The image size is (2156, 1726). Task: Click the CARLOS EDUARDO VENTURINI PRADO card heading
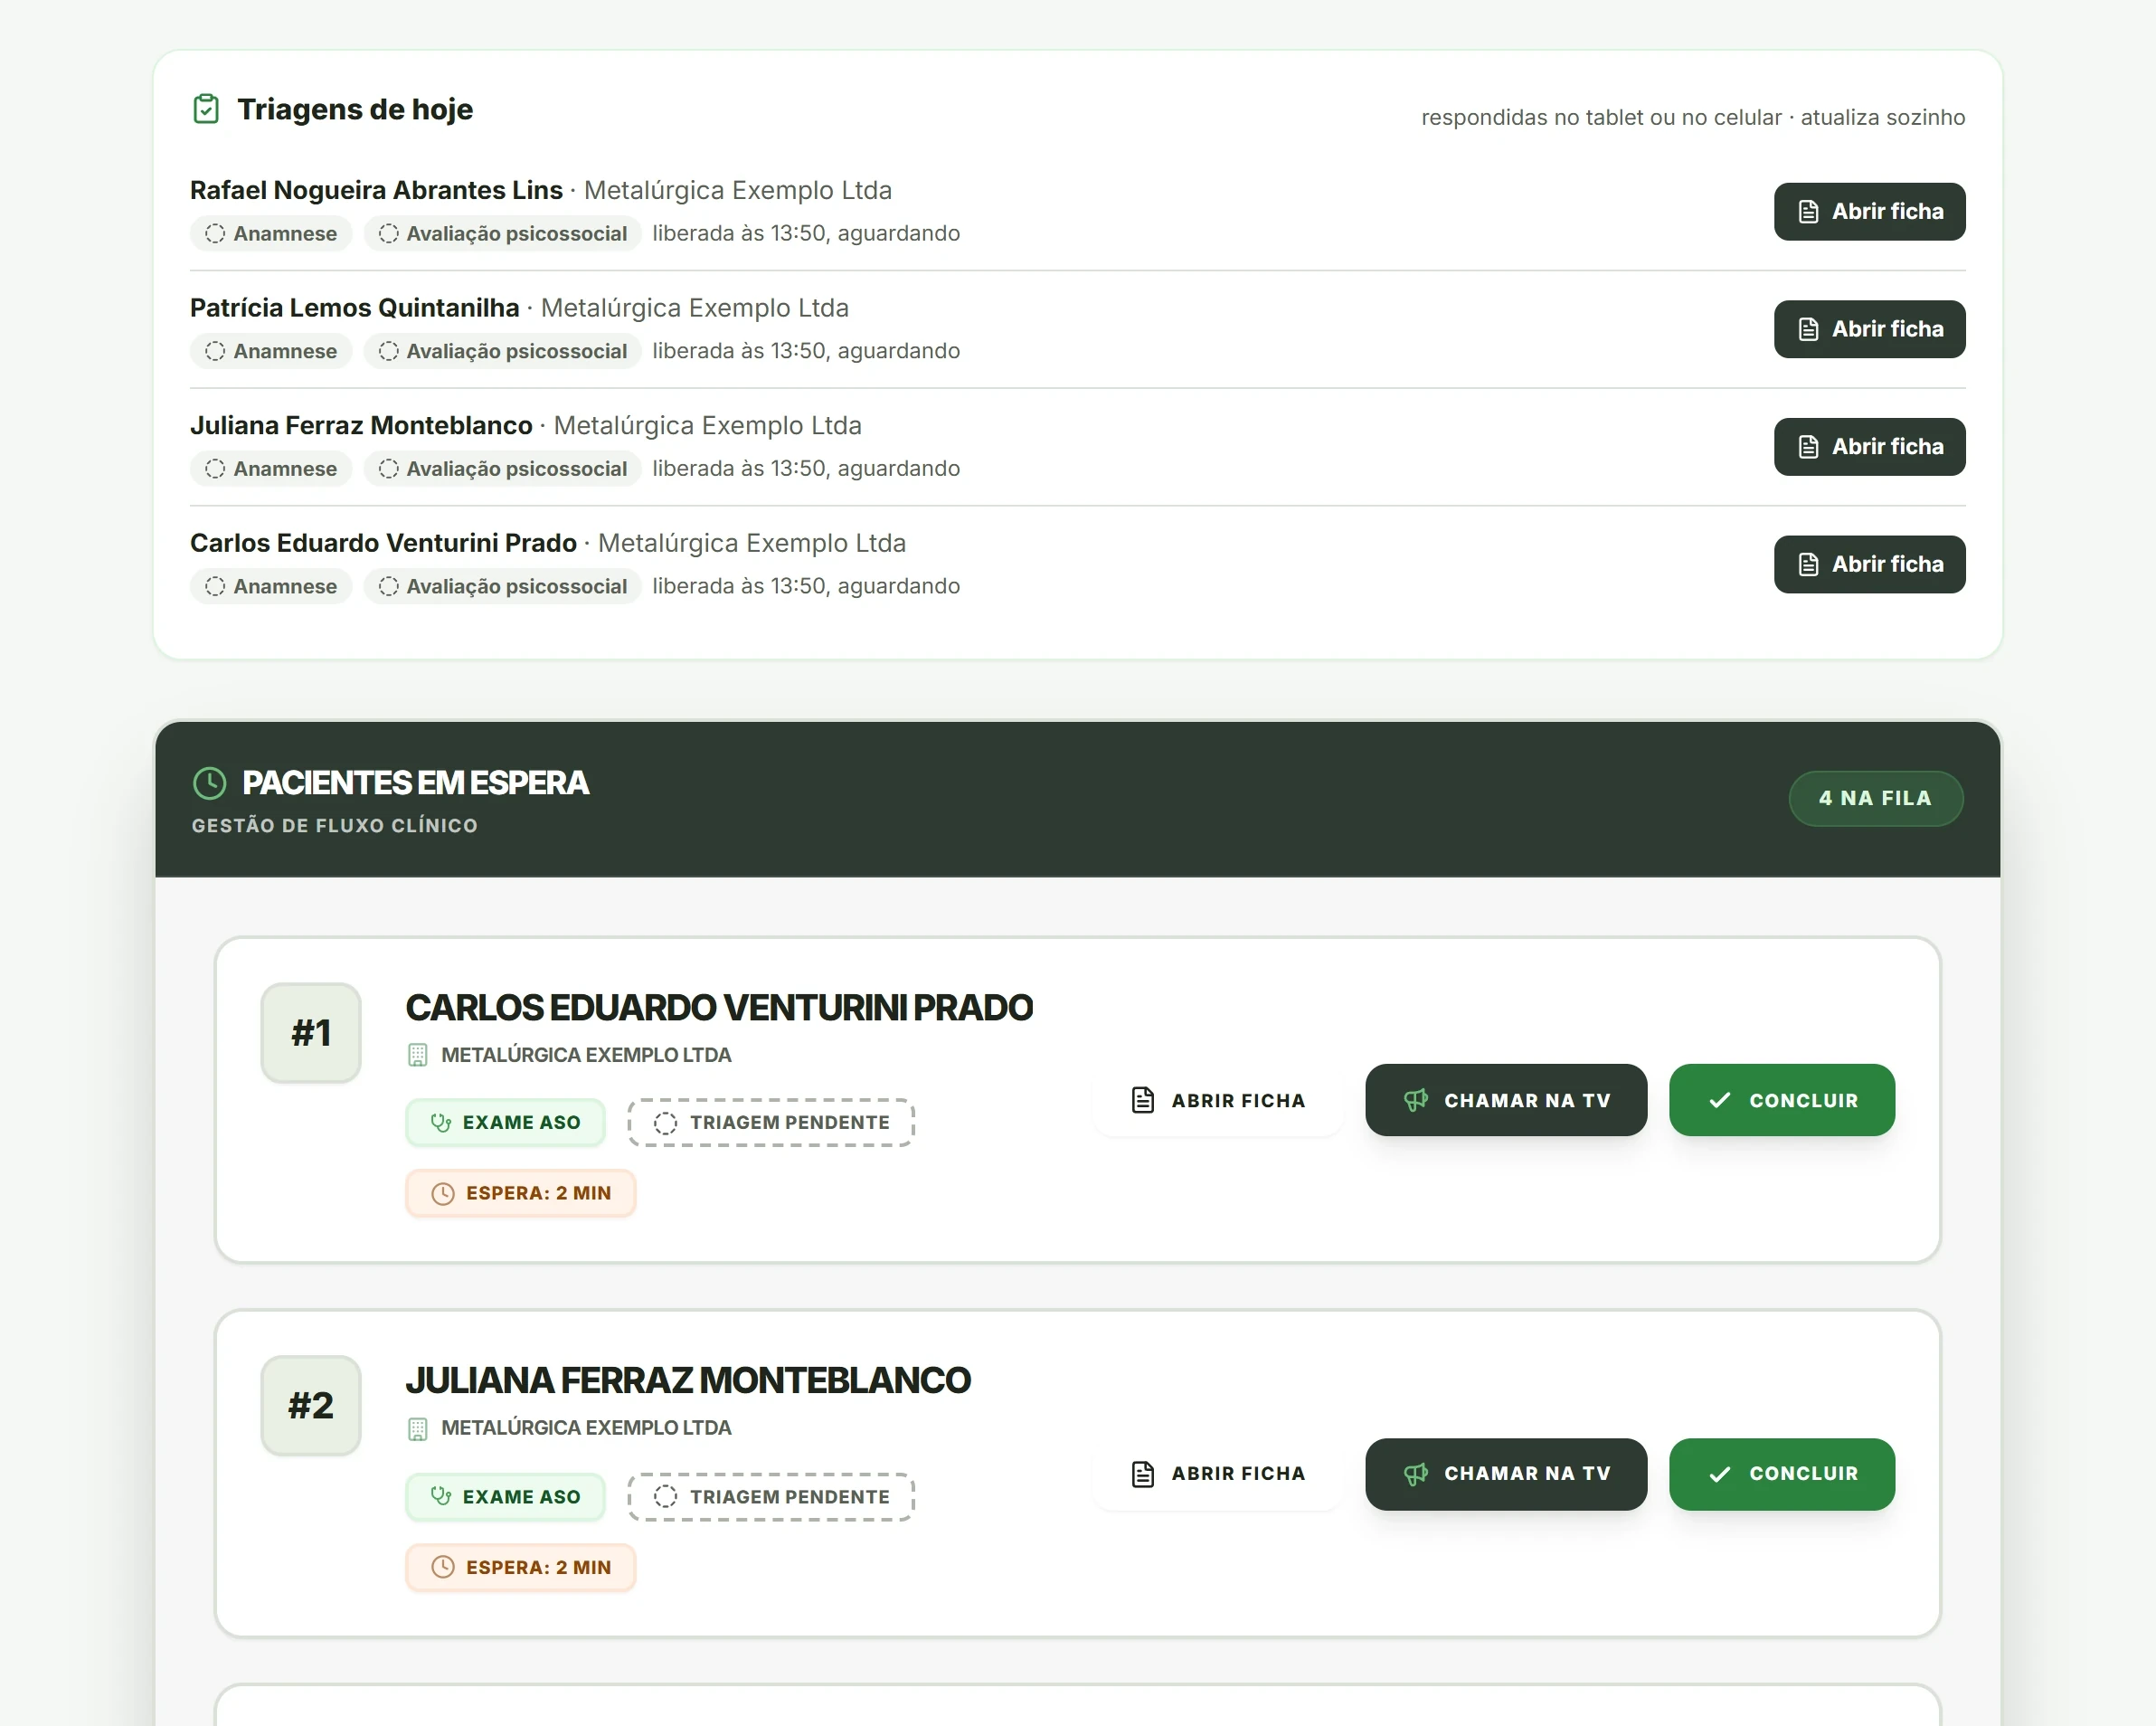click(719, 1007)
